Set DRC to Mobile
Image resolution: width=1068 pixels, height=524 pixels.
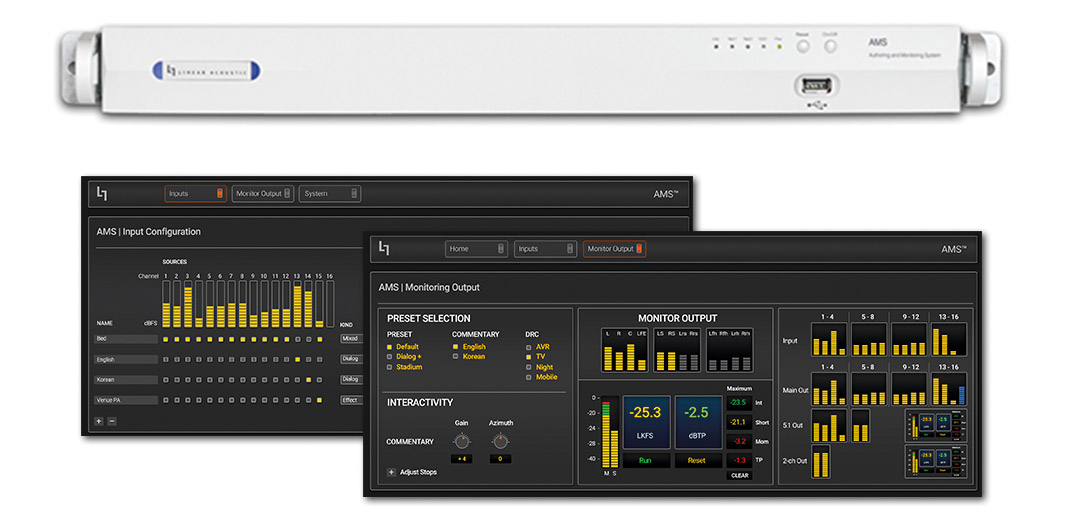[x=541, y=377]
